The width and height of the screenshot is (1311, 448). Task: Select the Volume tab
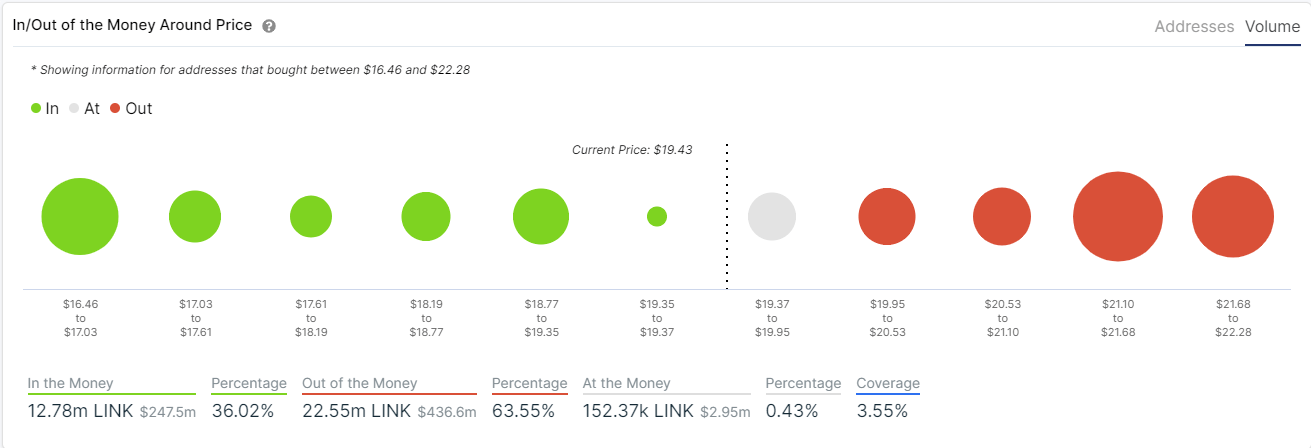pyautogui.click(x=1272, y=27)
